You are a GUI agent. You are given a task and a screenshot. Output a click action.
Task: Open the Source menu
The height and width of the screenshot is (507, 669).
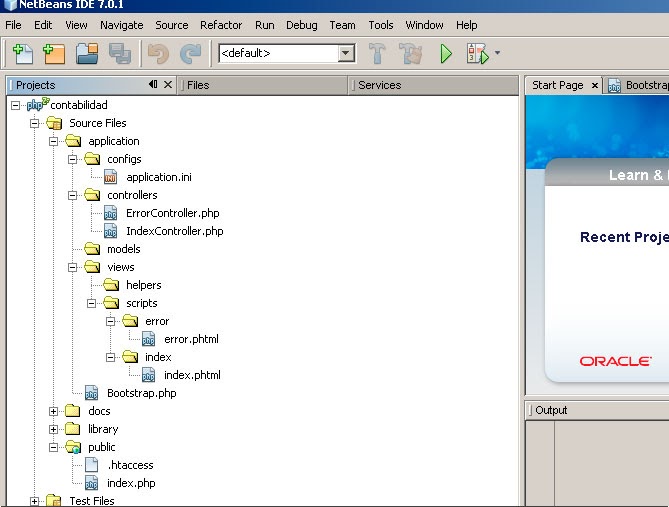click(x=172, y=25)
